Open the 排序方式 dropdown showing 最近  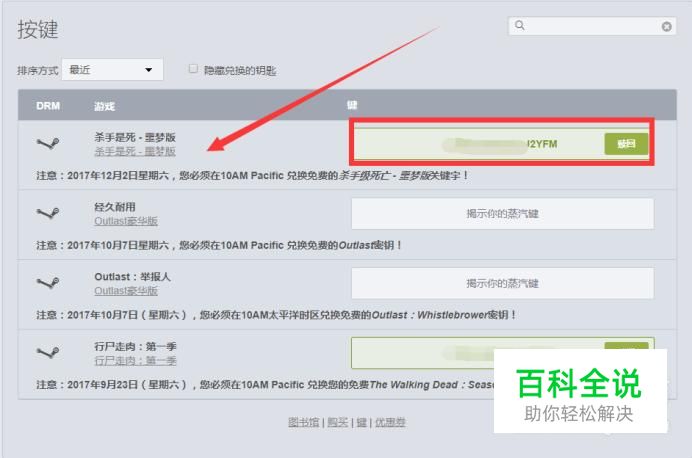click(x=113, y=70)
